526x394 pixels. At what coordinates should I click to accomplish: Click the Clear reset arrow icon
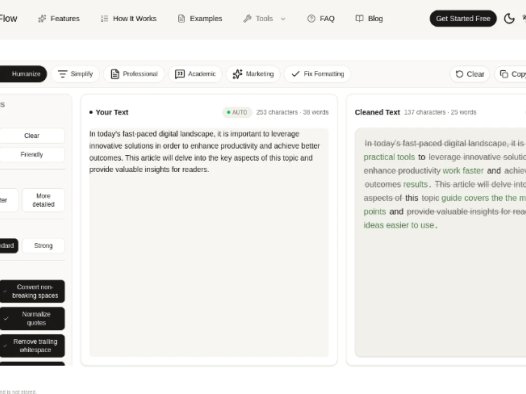click(459, 74)
